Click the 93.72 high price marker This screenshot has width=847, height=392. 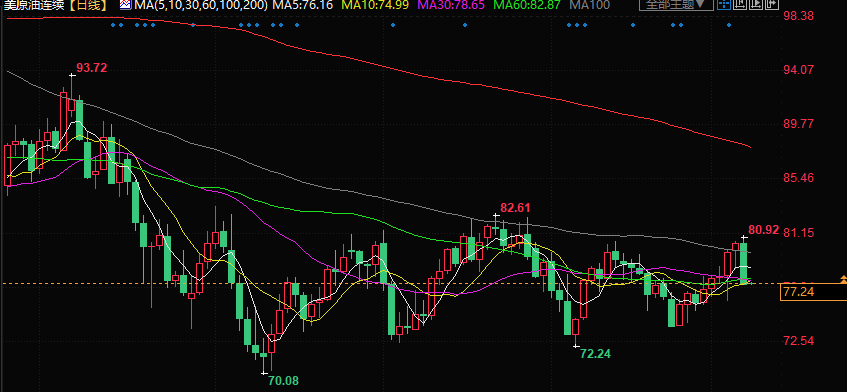click(92, 68)
